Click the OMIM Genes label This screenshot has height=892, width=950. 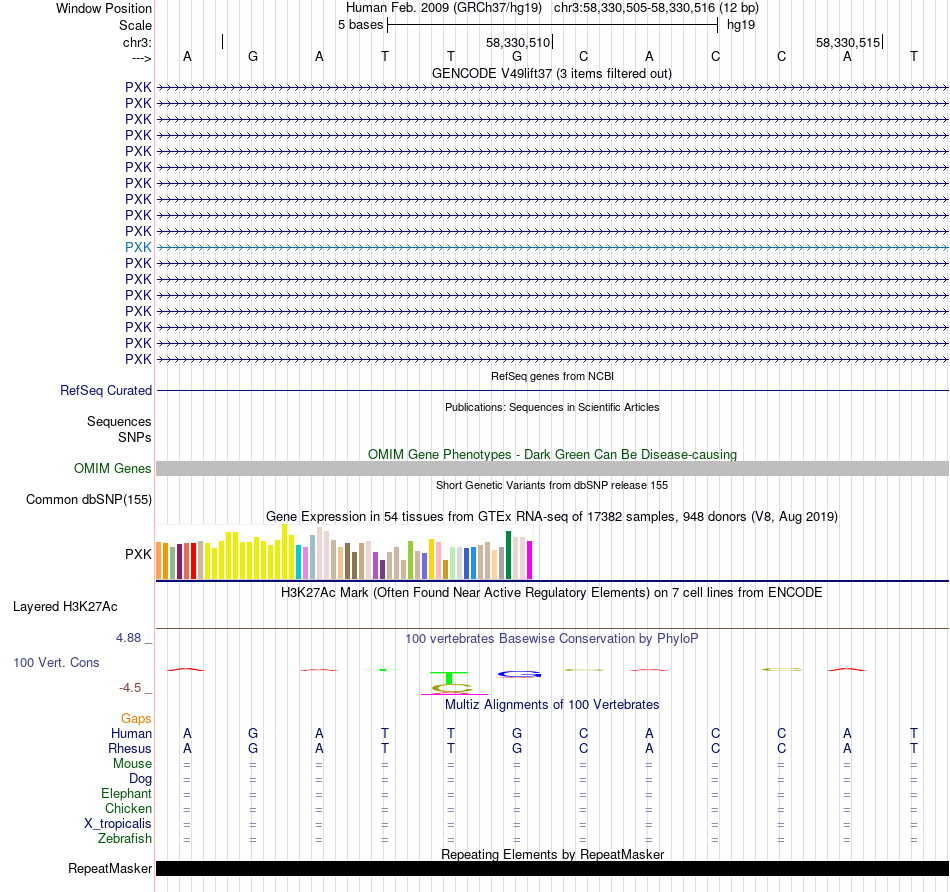click(112, 468)
